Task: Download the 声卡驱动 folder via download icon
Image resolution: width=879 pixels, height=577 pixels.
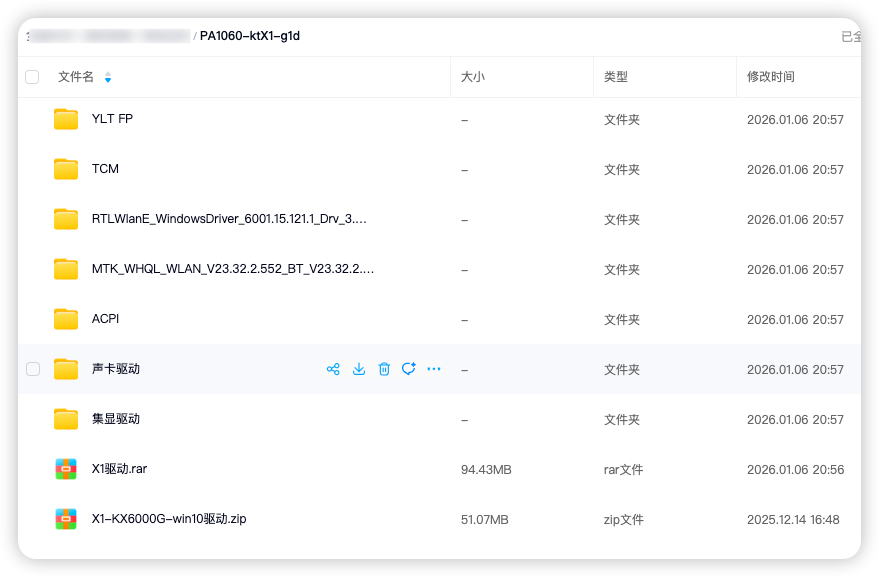Action: (359, 369)
